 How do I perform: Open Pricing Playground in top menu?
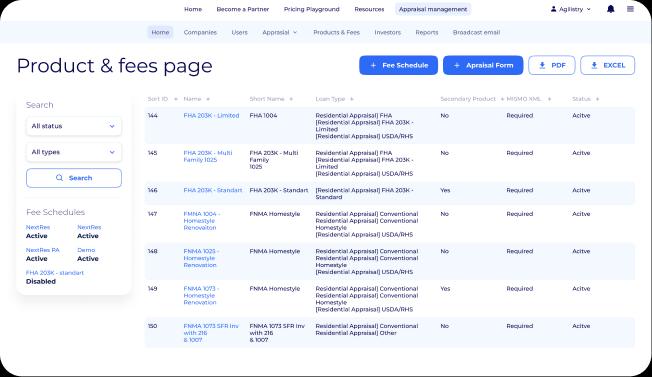(x=311, y=9)
